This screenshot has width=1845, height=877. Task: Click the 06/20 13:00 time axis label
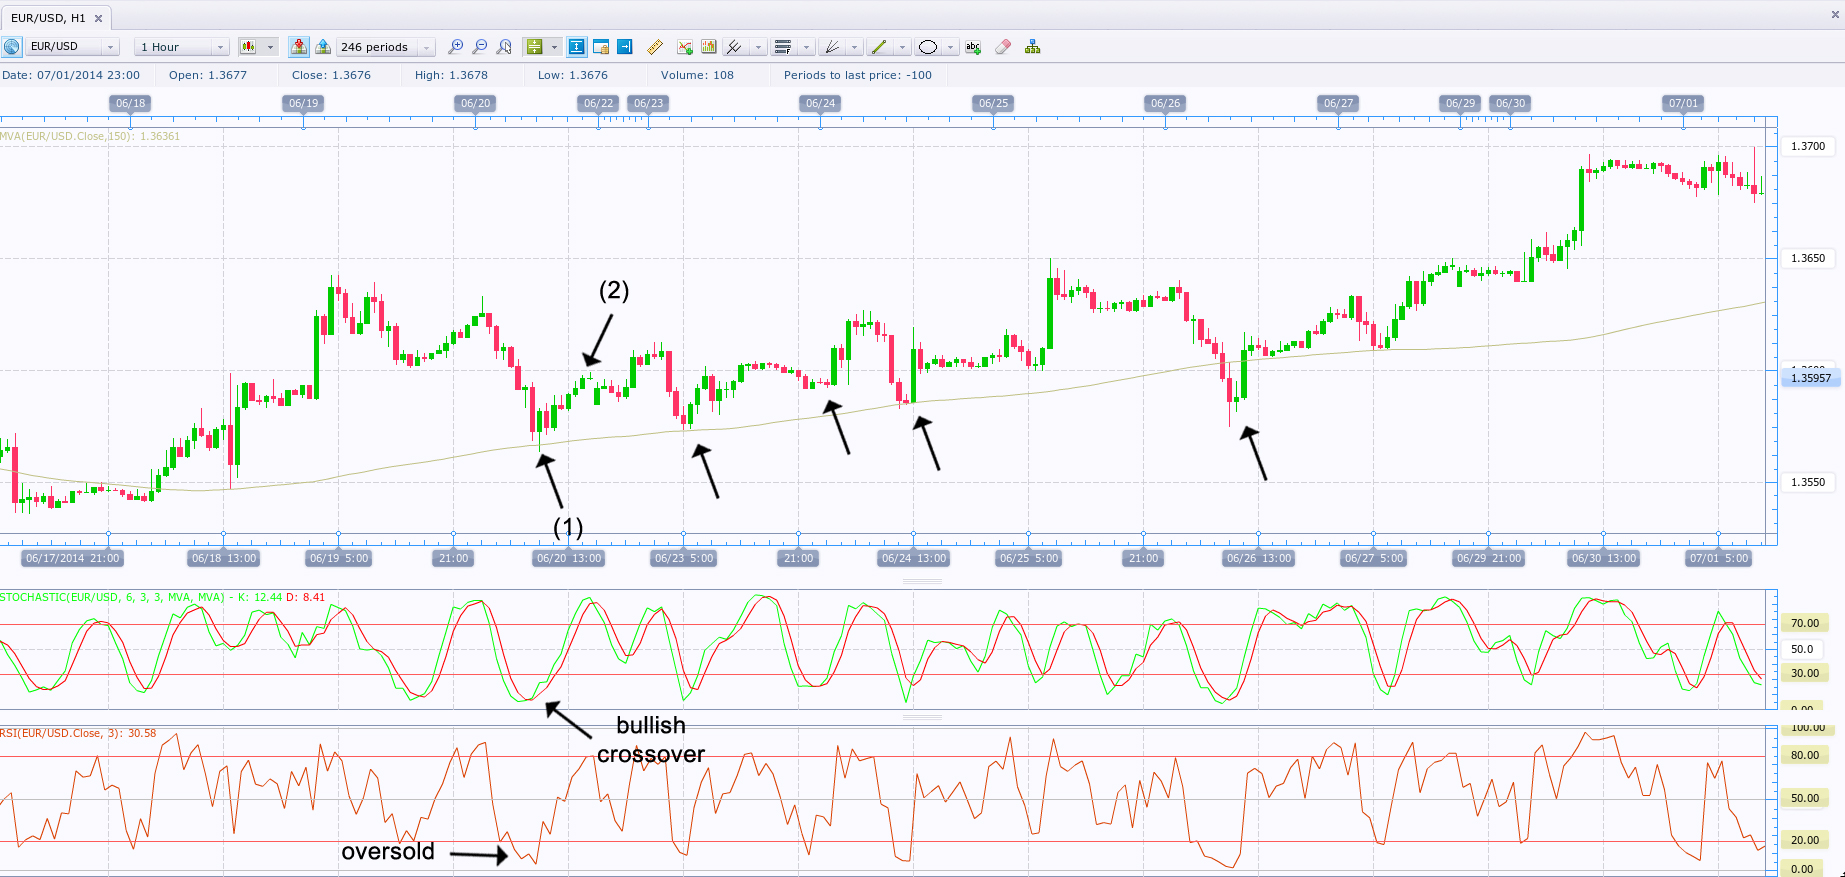pos(568,558)
